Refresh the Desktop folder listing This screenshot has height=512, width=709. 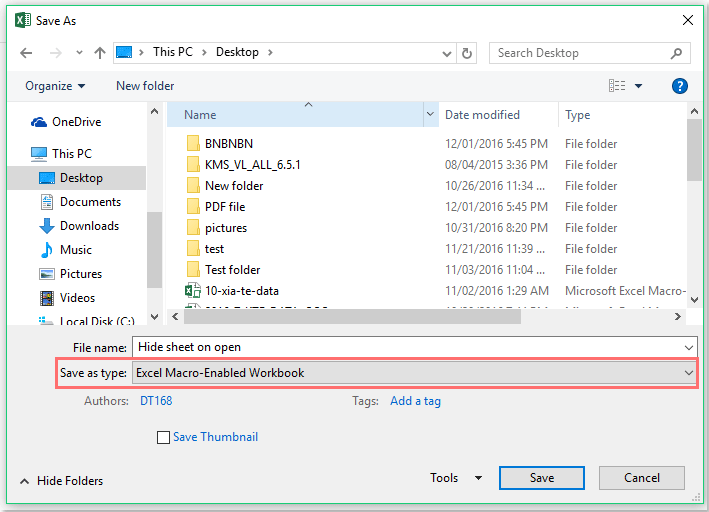tap(467, 53)
